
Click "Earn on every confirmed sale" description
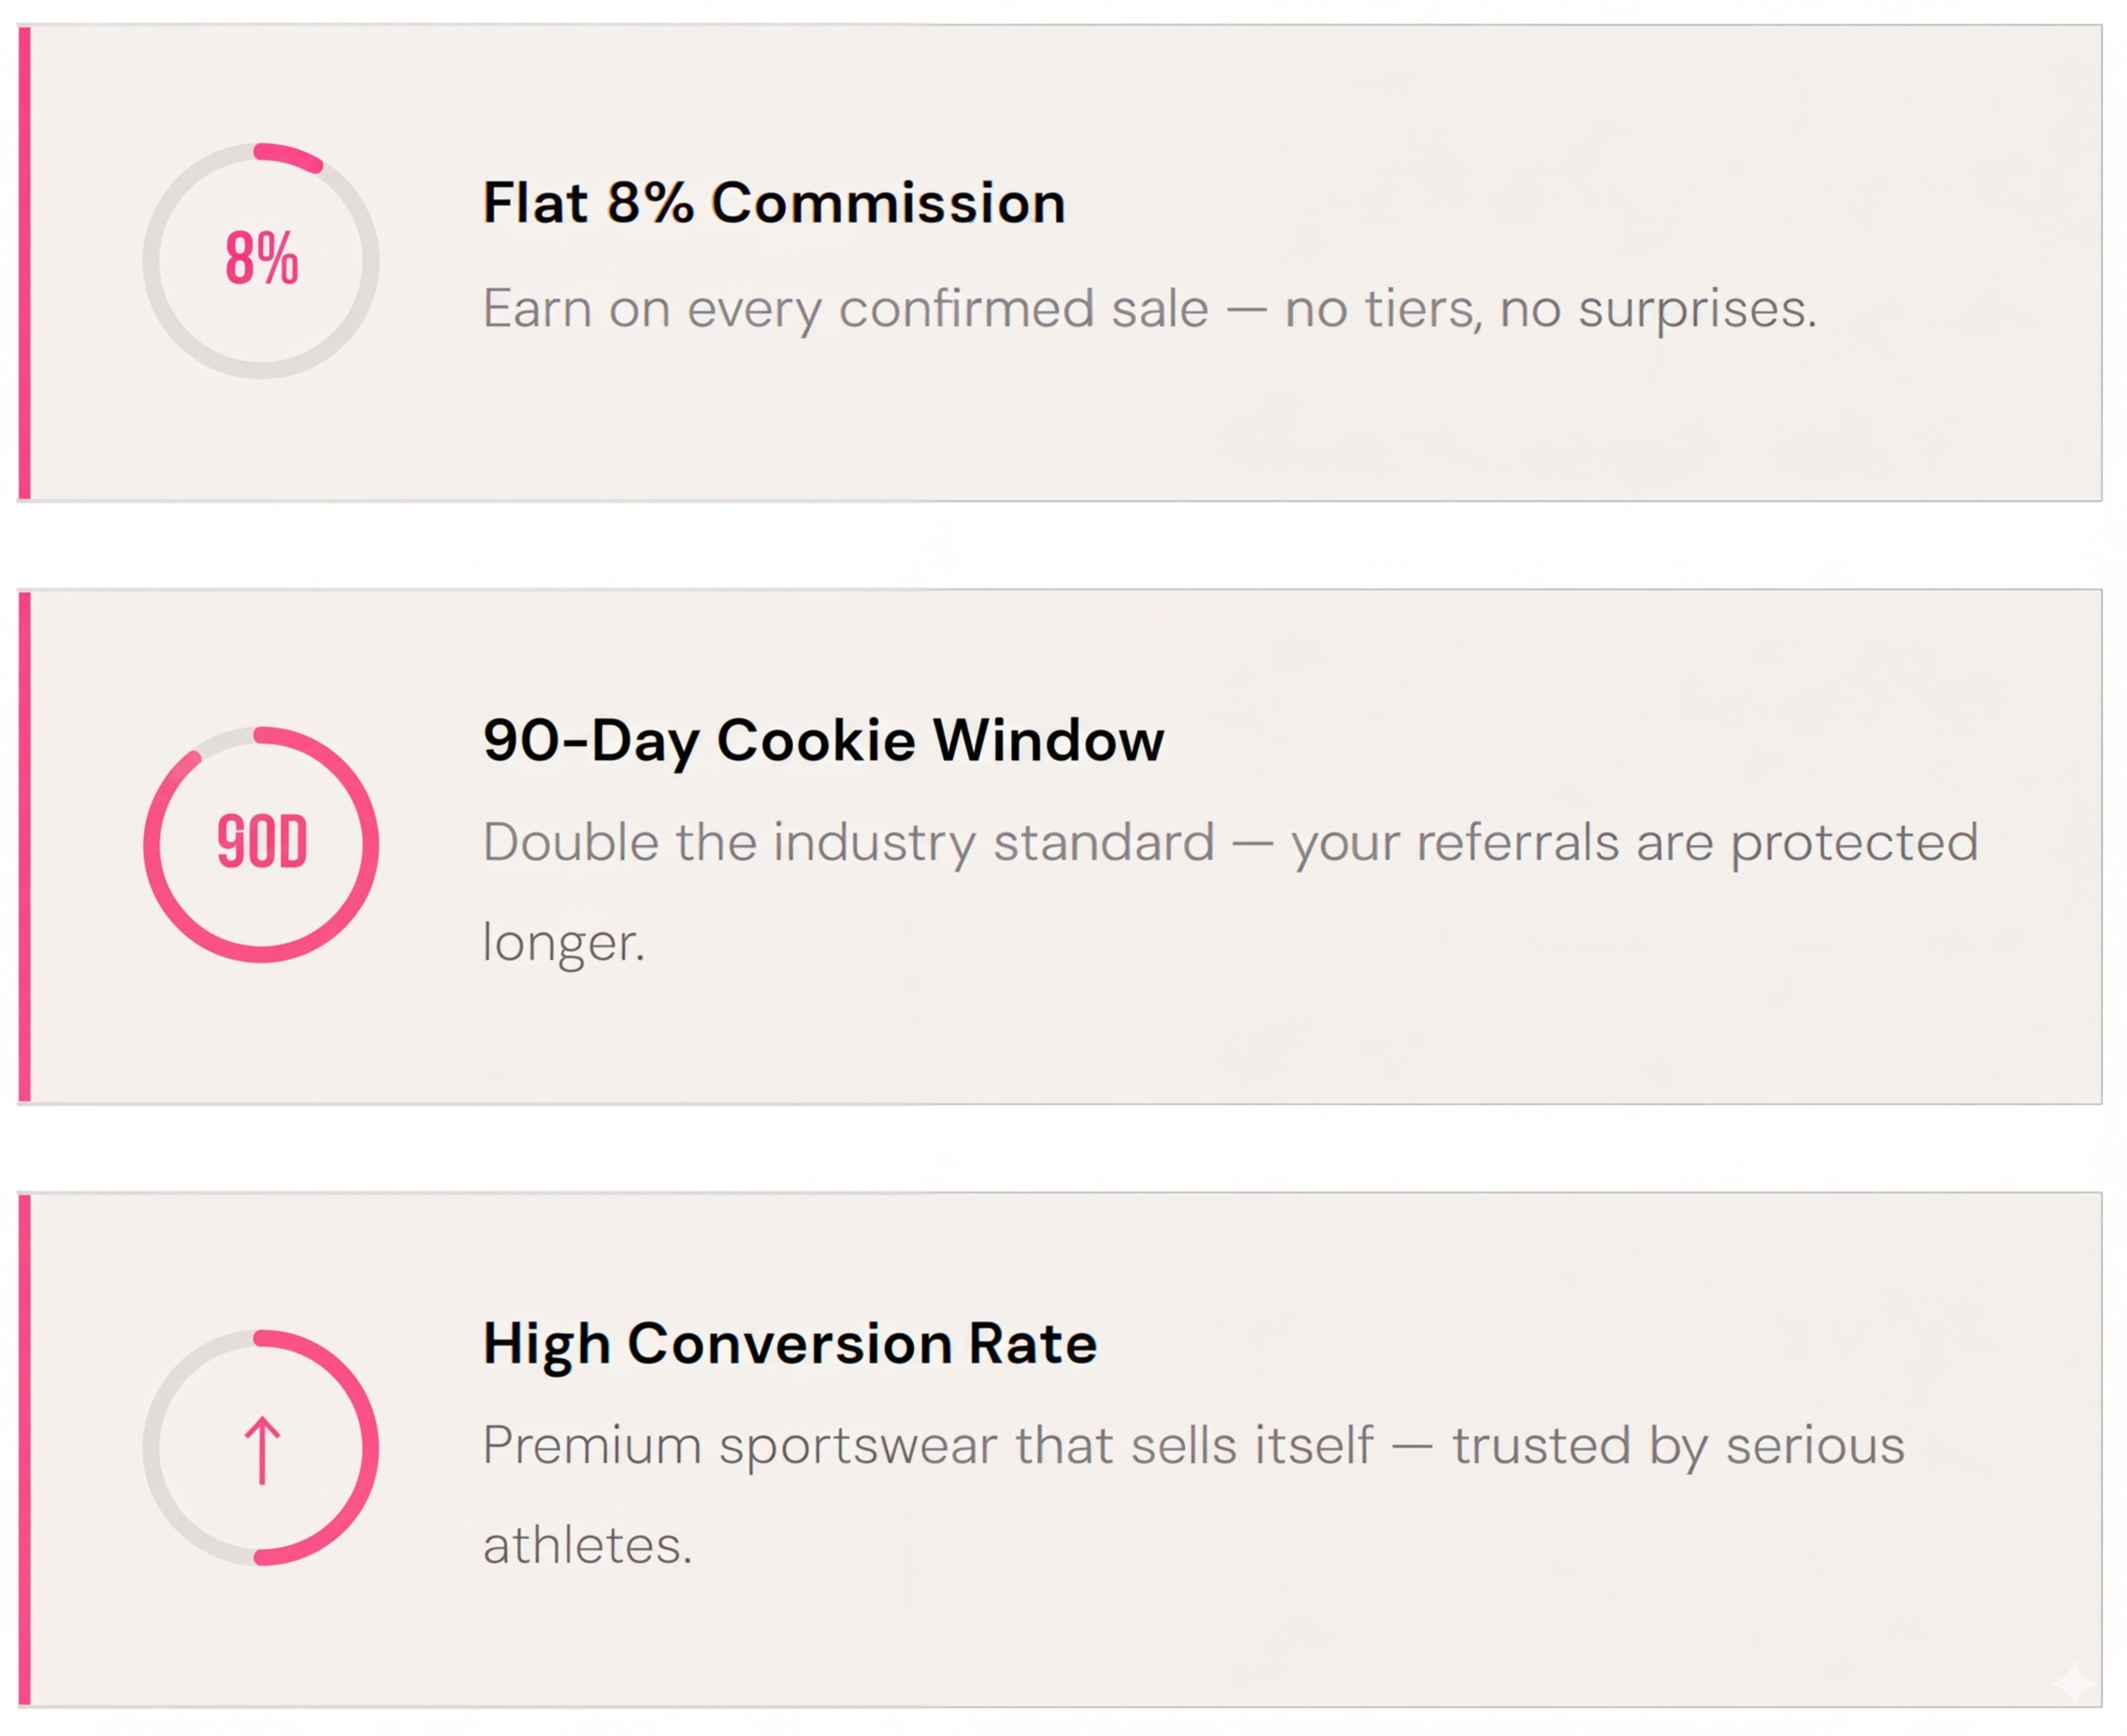[845, 308]
